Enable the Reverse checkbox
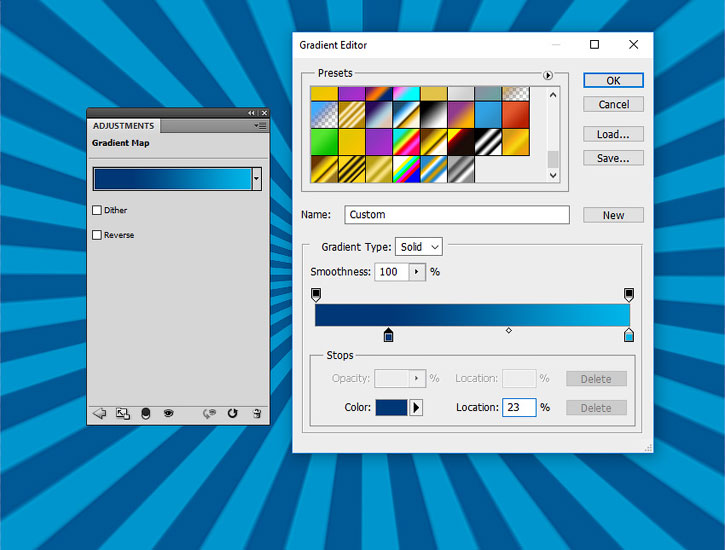This screenshot has width=725, height=550. click(97, 235)
